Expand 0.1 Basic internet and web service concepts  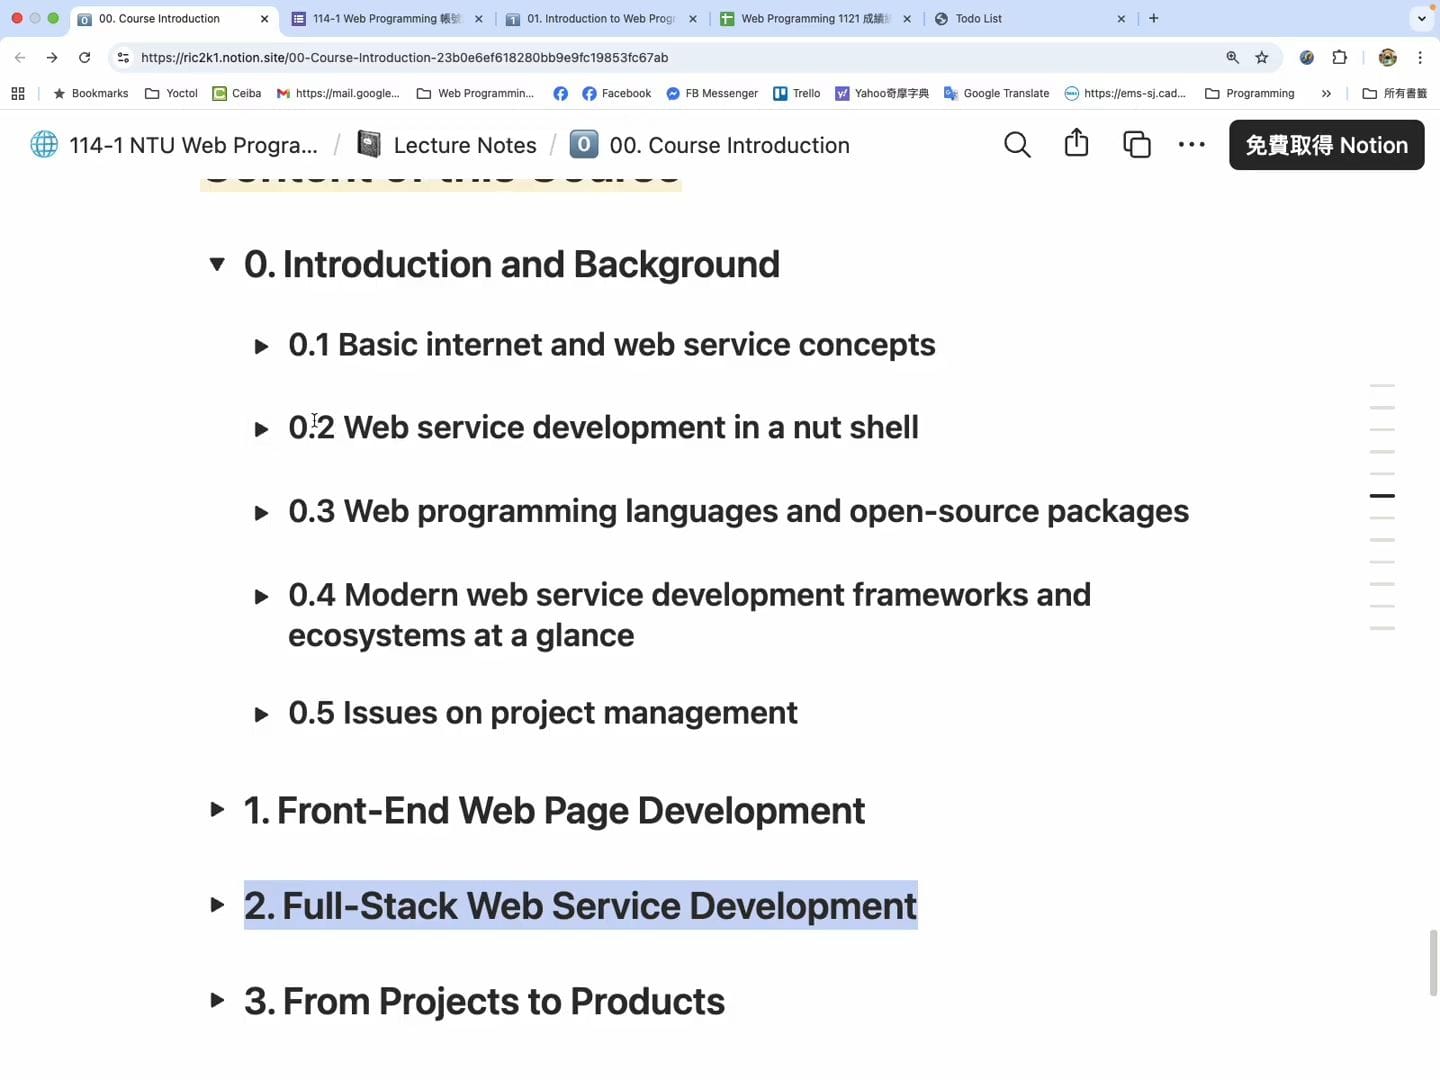pyautogui.click(x=261, y=347)
